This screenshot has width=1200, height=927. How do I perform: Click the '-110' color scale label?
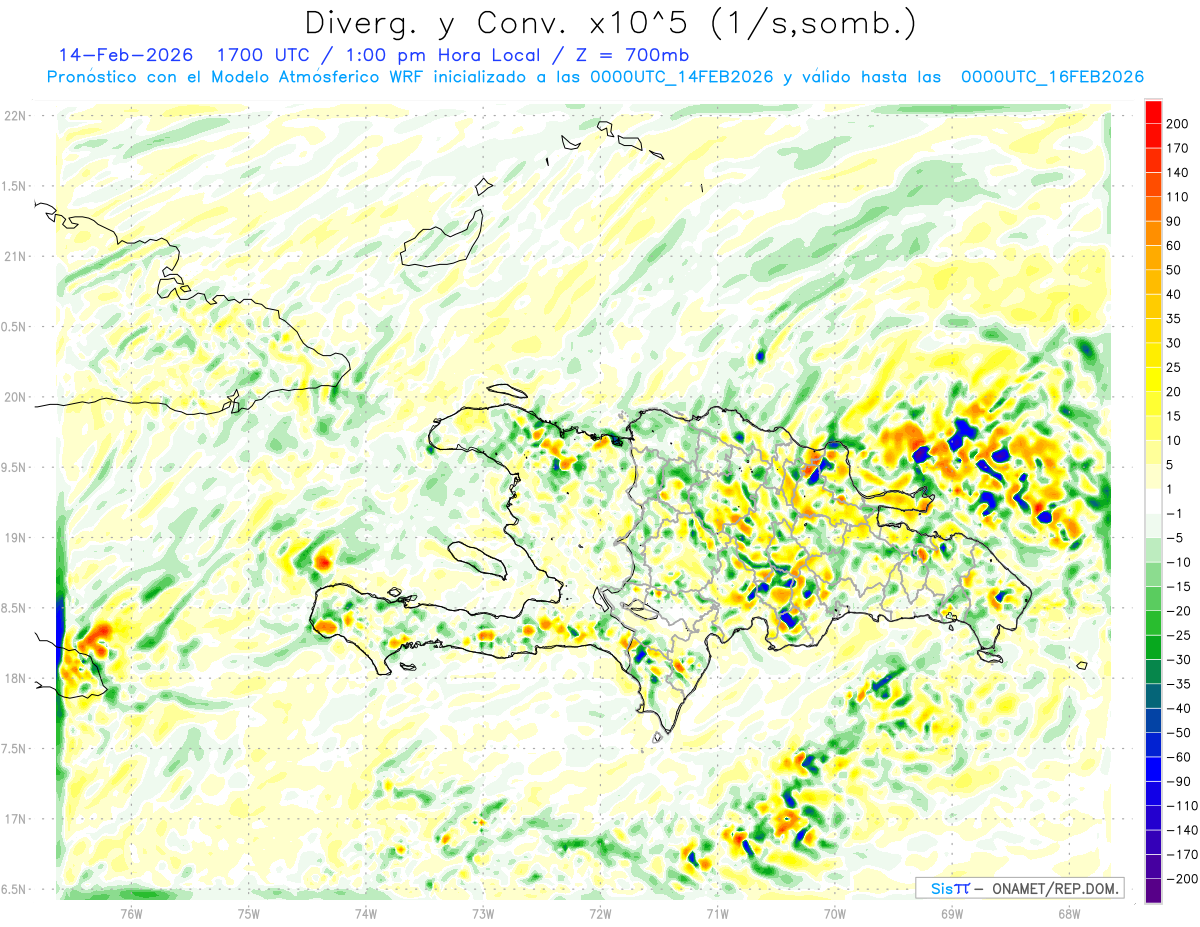point(1181,805)
